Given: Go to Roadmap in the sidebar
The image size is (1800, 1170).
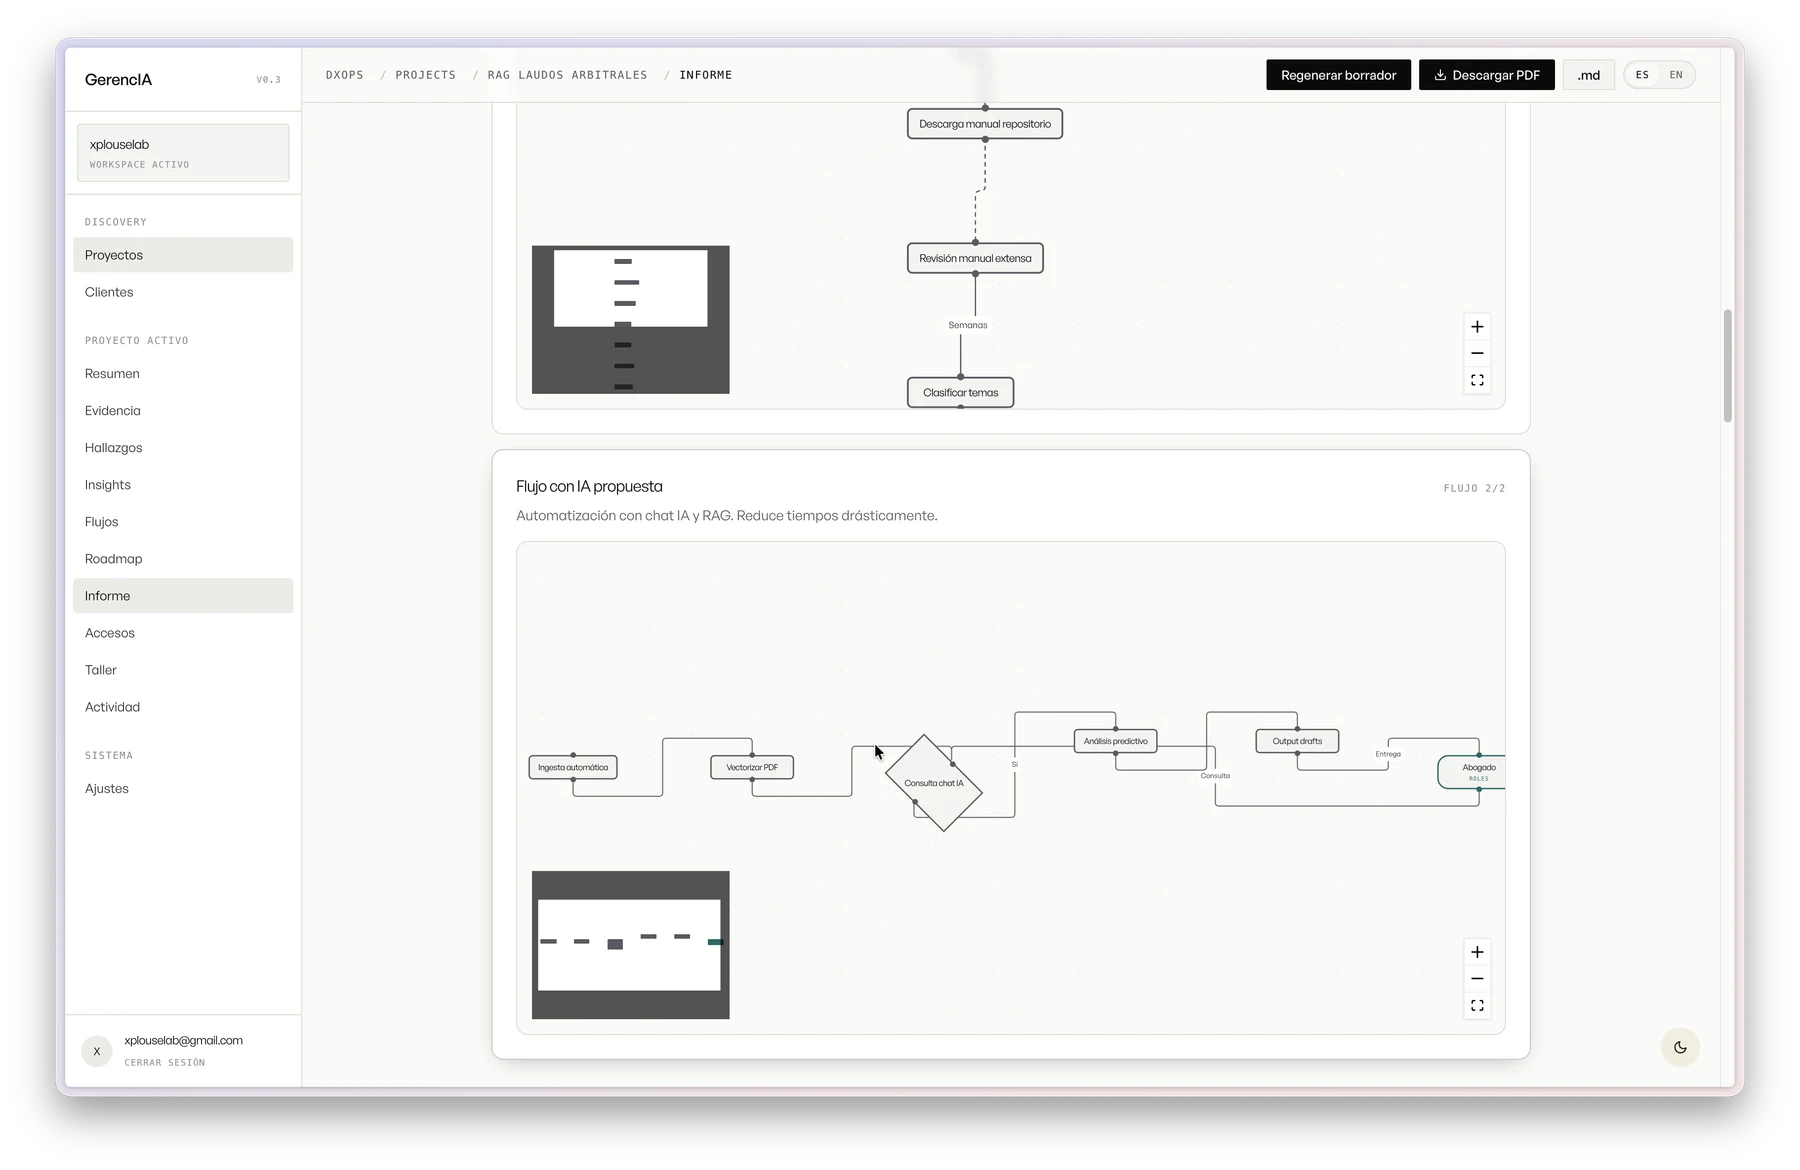Looking at the screenshot, I should pos(183,559).
